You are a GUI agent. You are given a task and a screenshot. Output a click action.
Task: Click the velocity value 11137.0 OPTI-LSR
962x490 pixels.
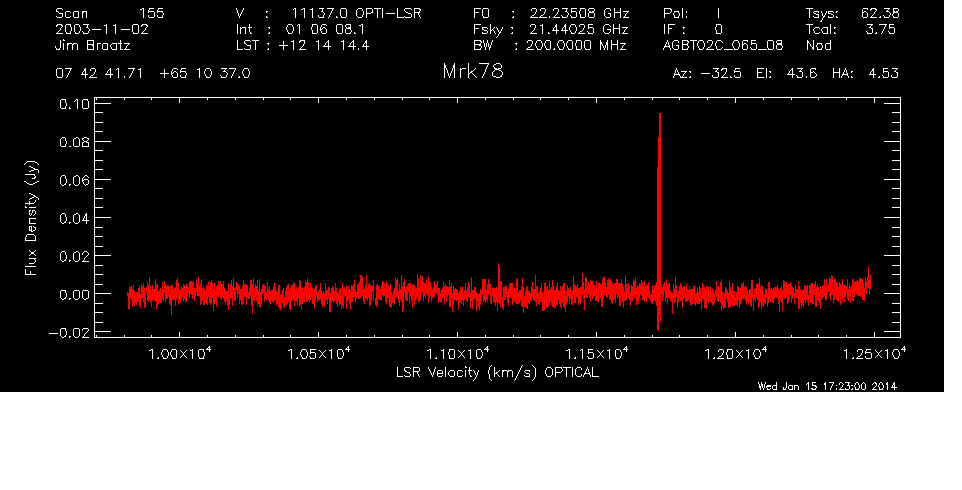click(x=356, y=13)
